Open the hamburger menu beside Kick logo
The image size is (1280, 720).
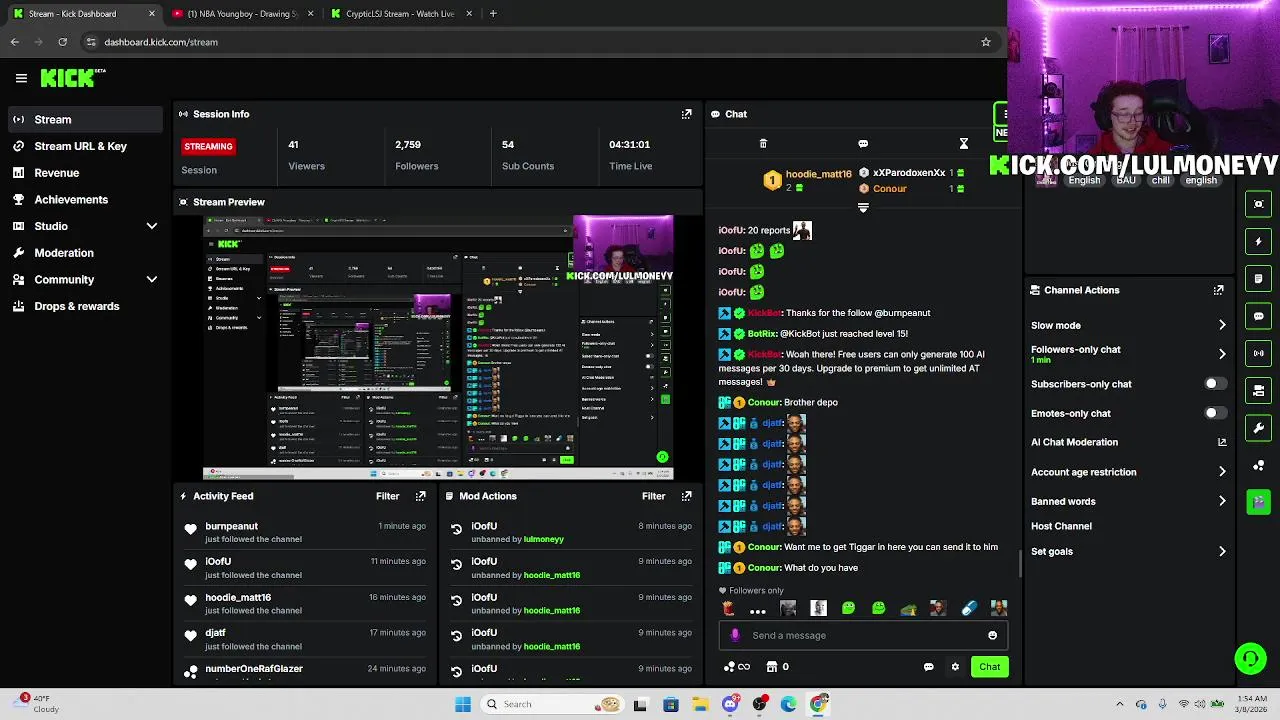[x=21, y=78]
